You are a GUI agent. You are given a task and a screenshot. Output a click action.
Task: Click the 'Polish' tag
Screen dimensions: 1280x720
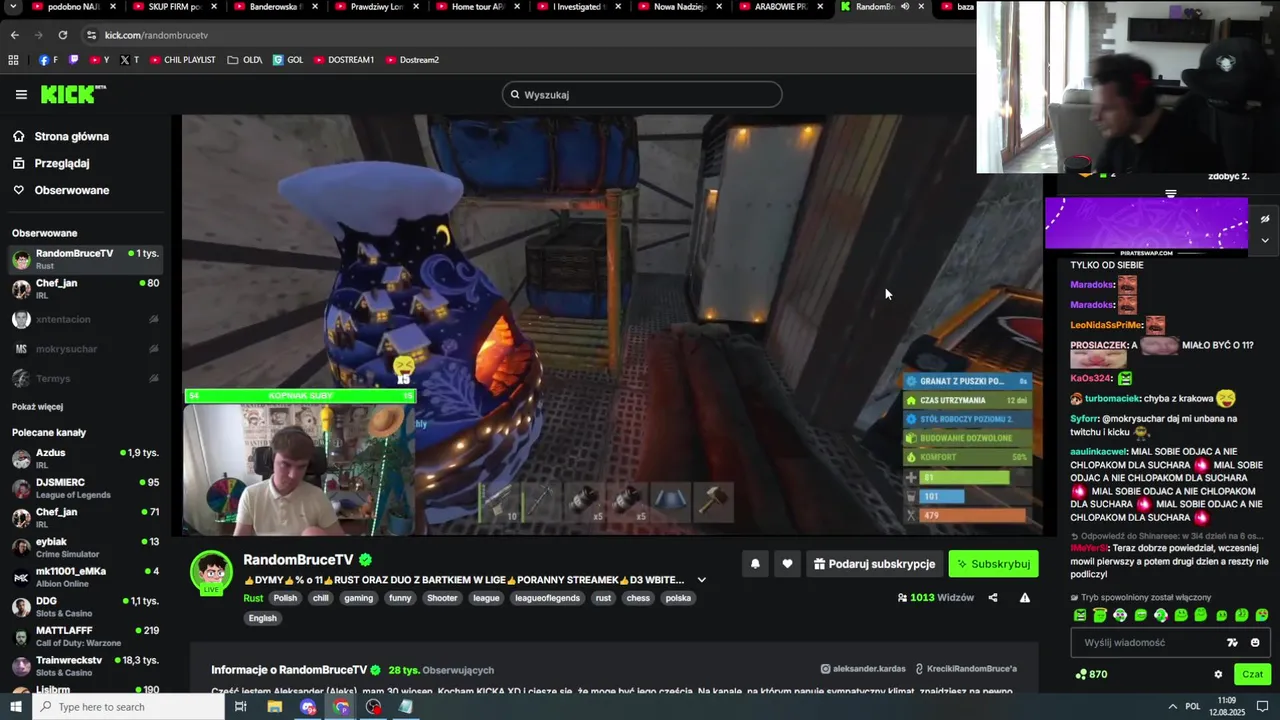coord(286,598)
